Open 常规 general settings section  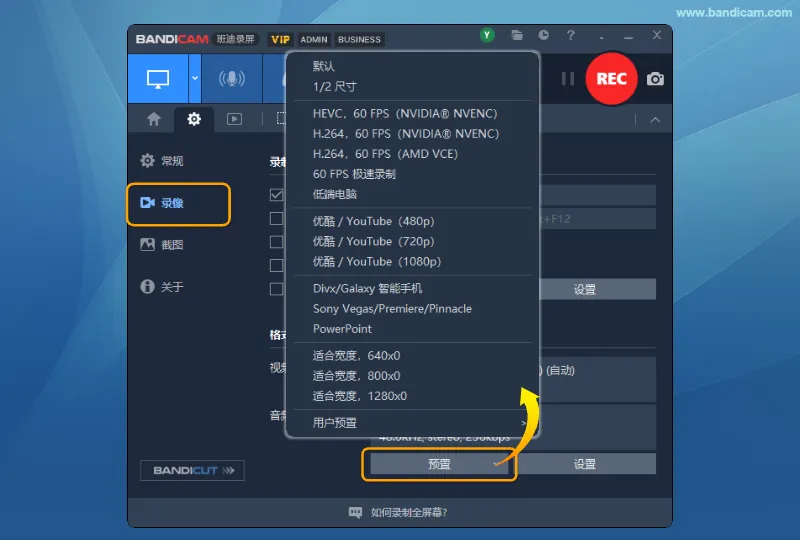pos(162,161)
